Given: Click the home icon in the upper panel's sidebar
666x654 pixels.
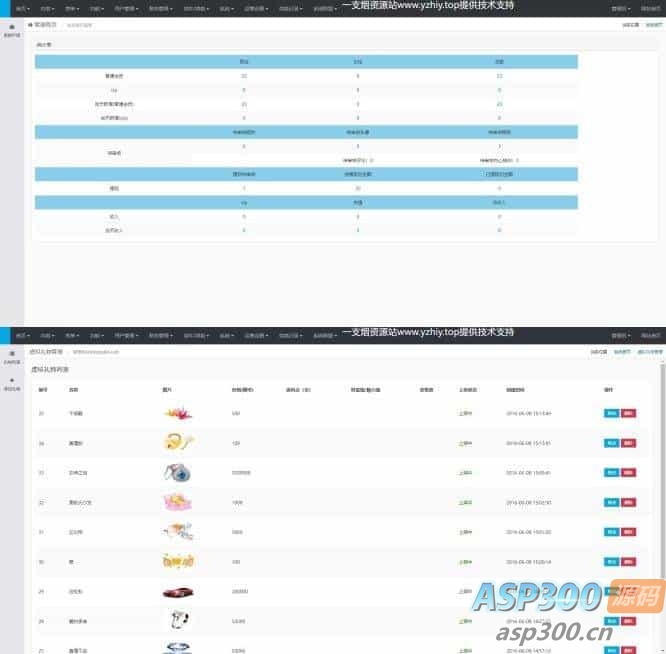Looking at the screenshot, I should [x=12, y=27].
